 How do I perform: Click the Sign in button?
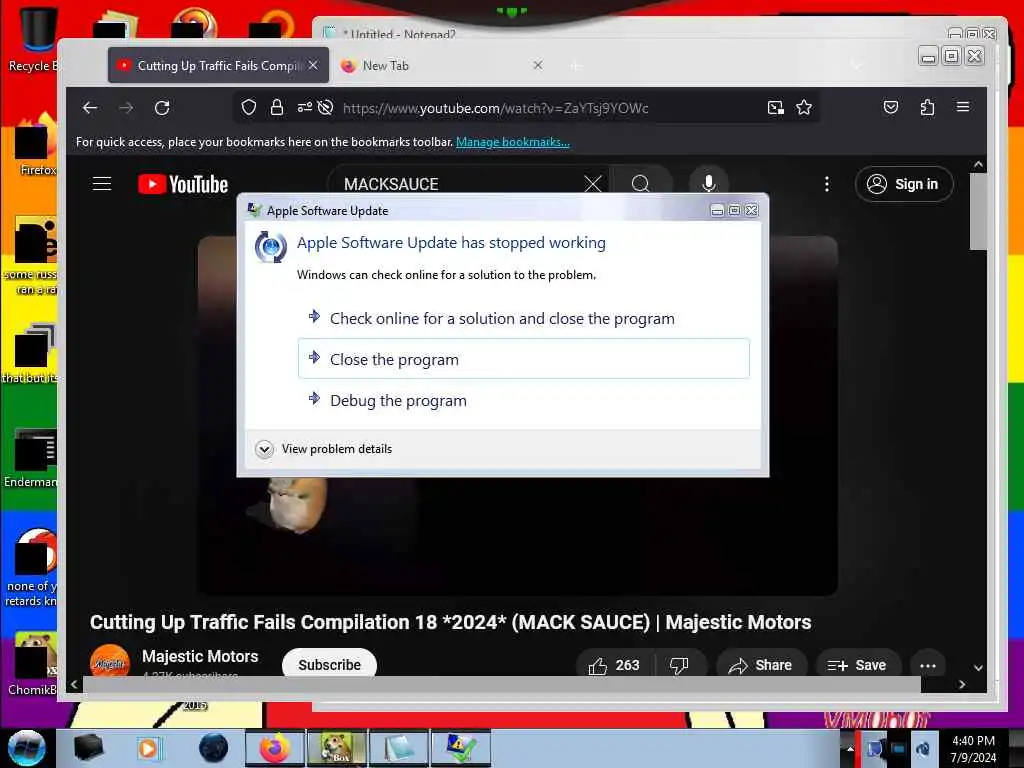[x=904, y=184]
